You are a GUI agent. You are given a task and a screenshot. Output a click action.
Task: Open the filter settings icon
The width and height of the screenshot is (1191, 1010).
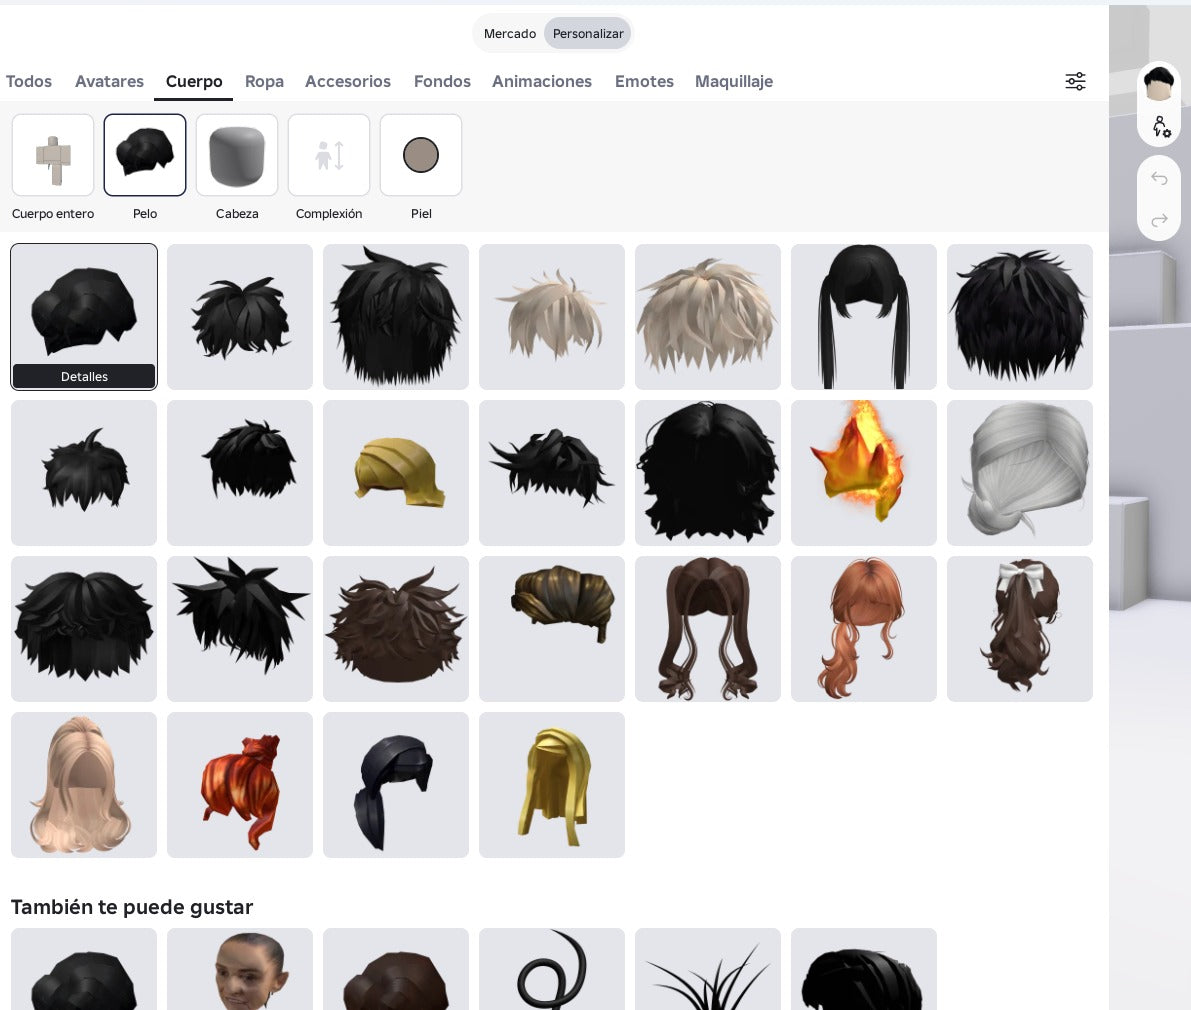(1075, 81)
